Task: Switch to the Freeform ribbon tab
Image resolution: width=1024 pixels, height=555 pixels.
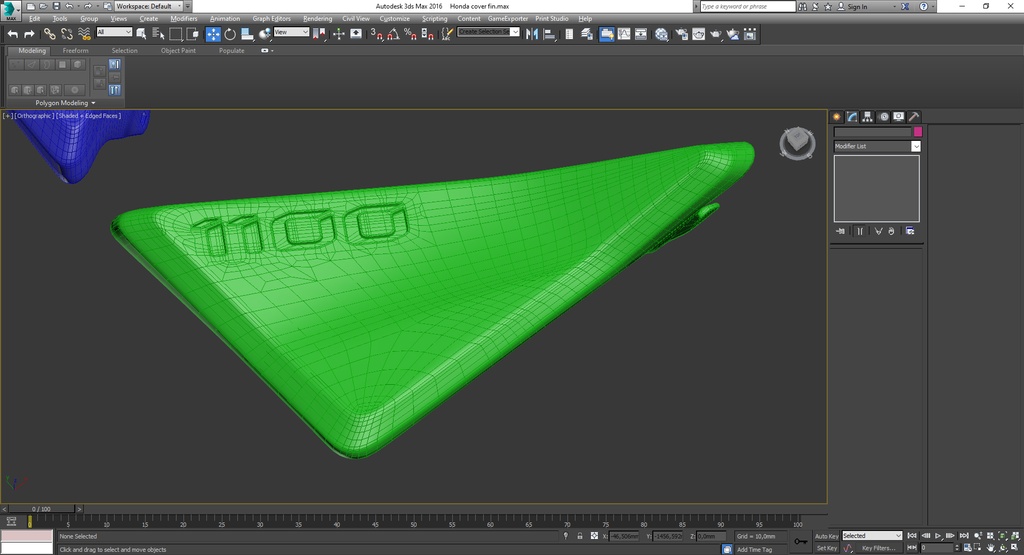Action: coord(75,50)
